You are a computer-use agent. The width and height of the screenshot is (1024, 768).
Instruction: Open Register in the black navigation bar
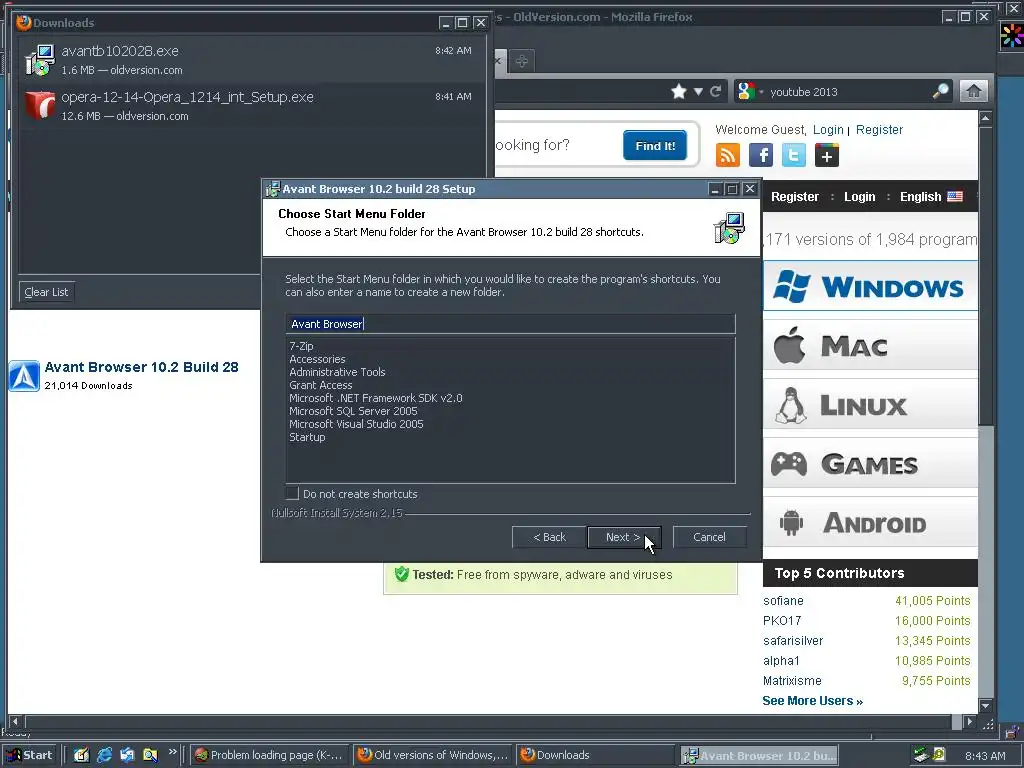tap(795, 197)
